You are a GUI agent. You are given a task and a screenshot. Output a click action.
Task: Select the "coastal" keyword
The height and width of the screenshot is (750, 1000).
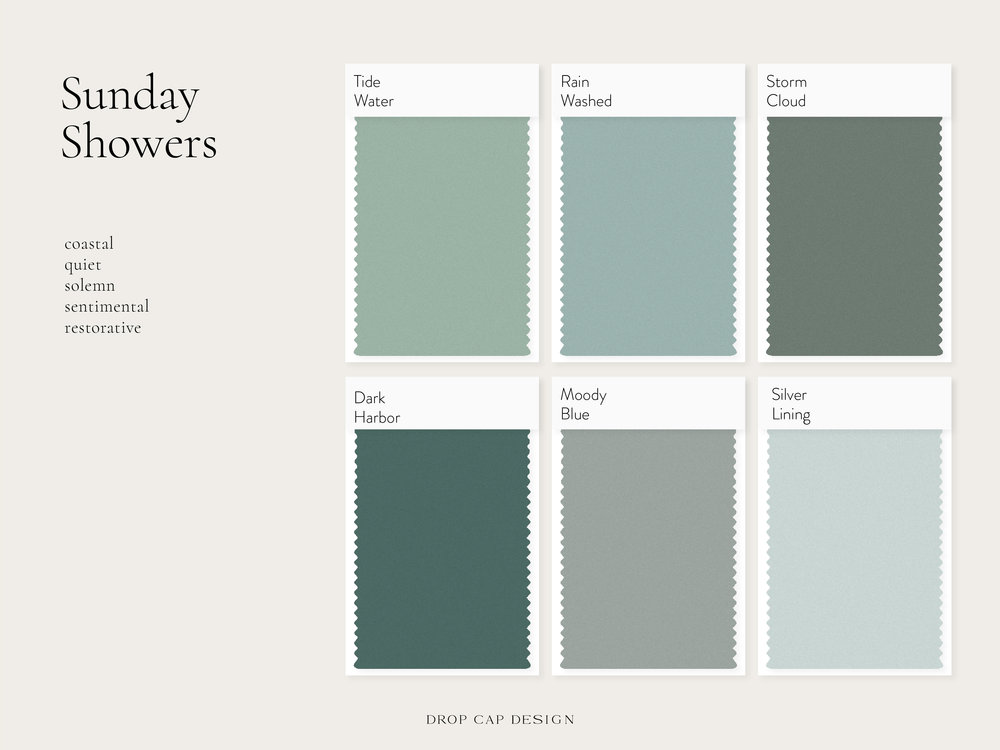coord(89,244)
